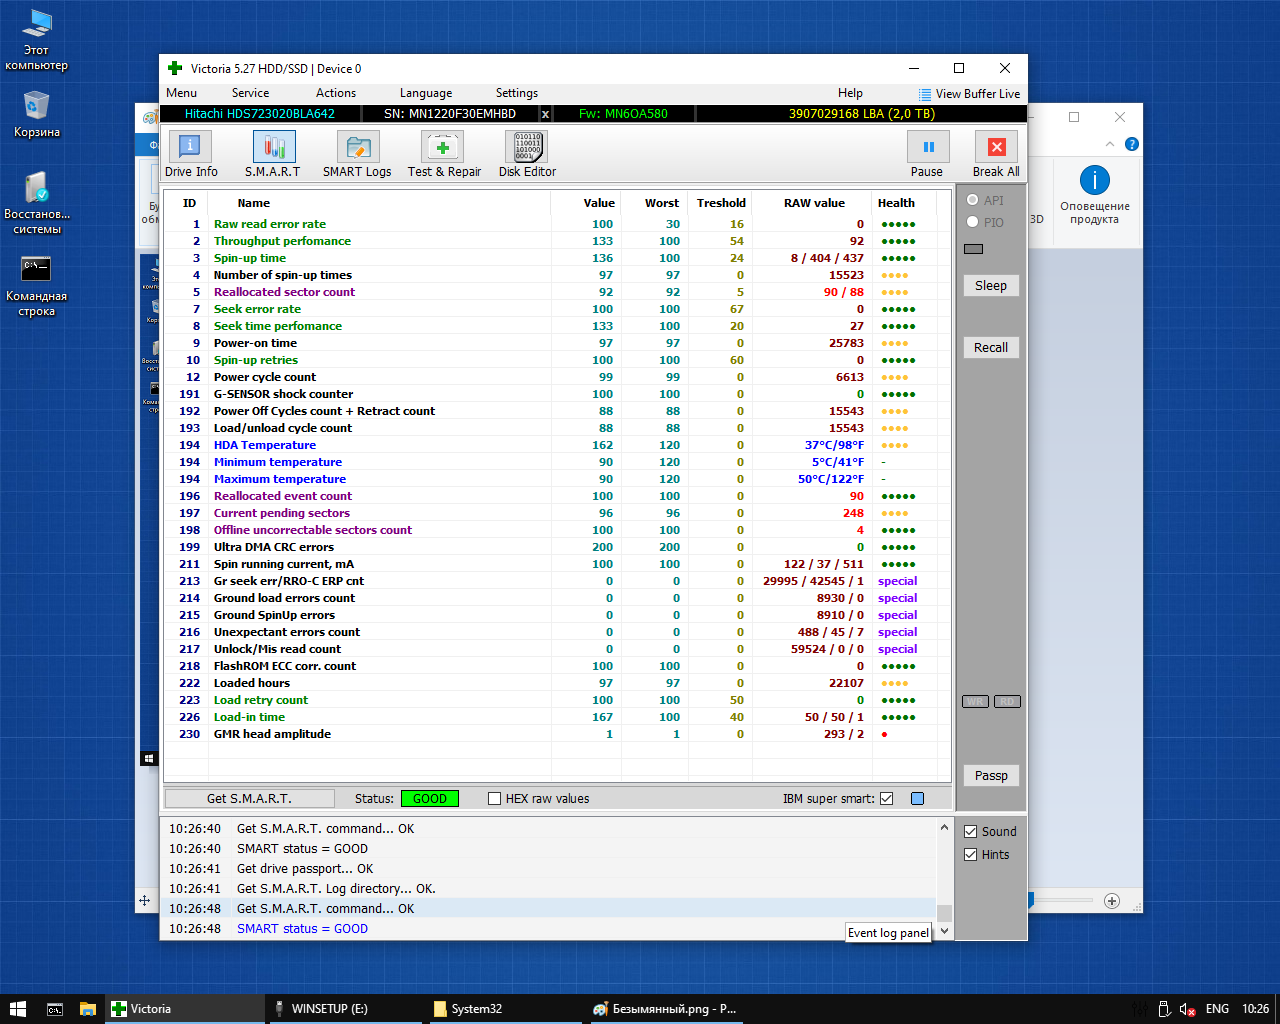Click the USB device tray icon
Viewport: 1280px width, 1024px height.
[1164, 1009]
